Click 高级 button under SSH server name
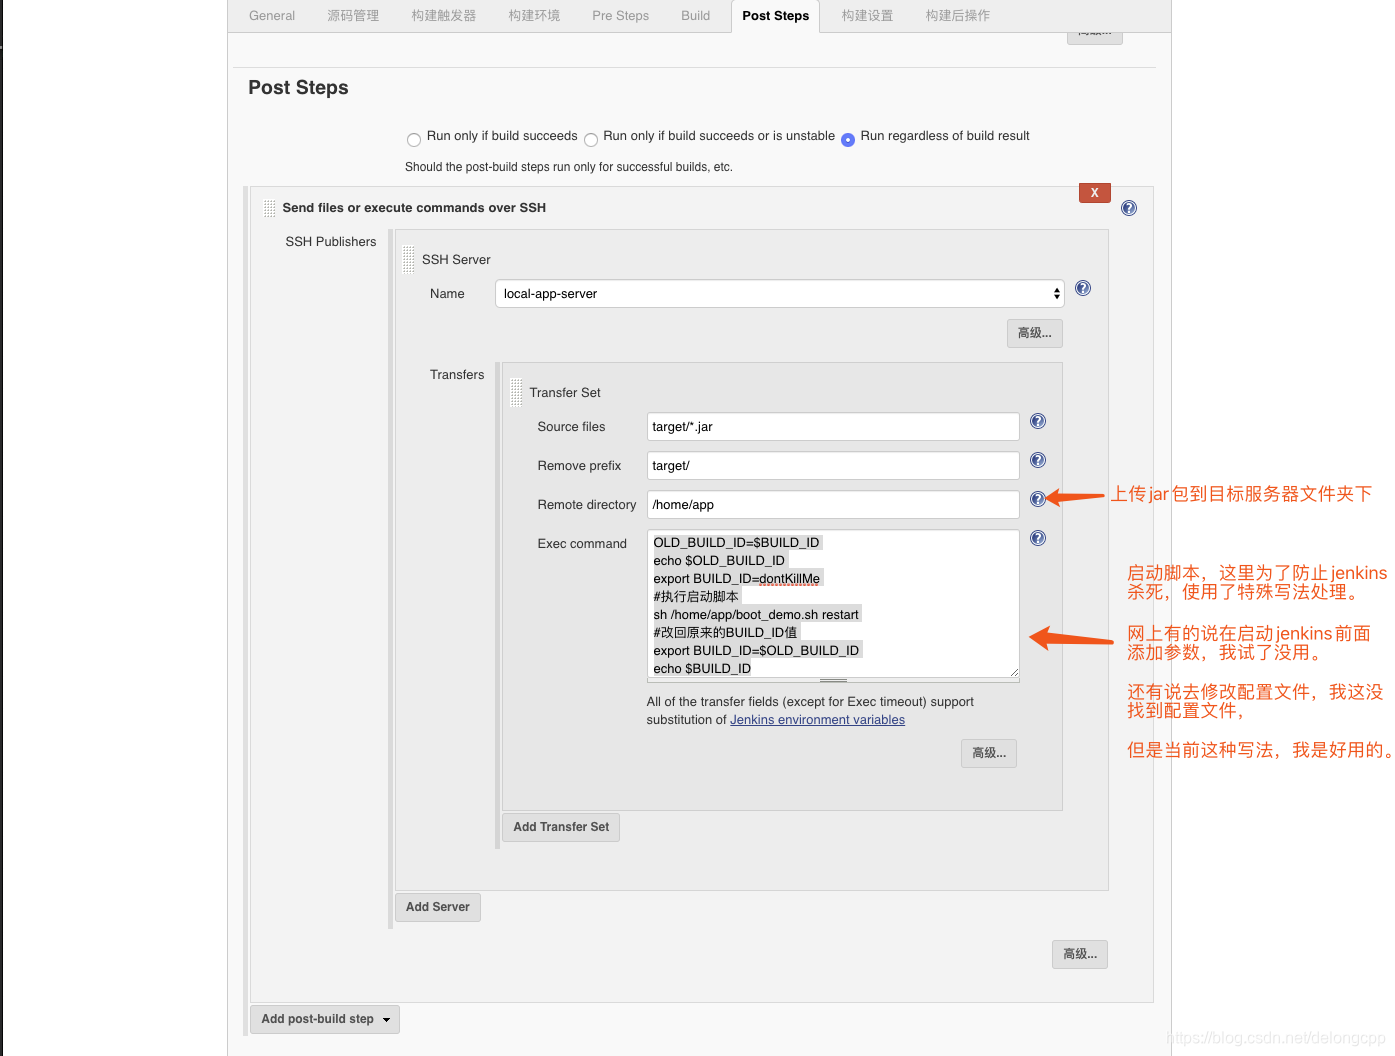Viewport: 1395px width, 1056px height. click(1034, 333)
